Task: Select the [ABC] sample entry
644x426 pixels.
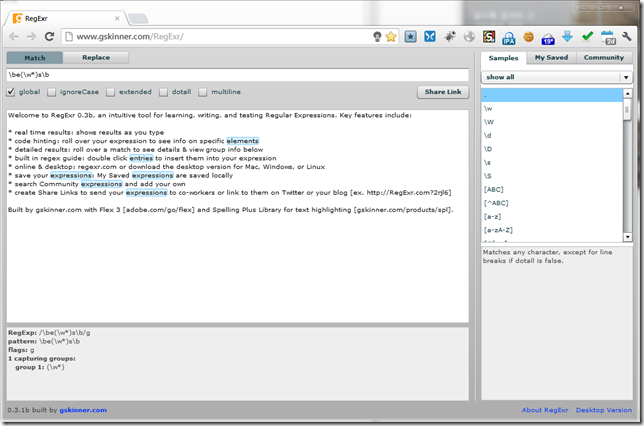Action: (552, 189)
